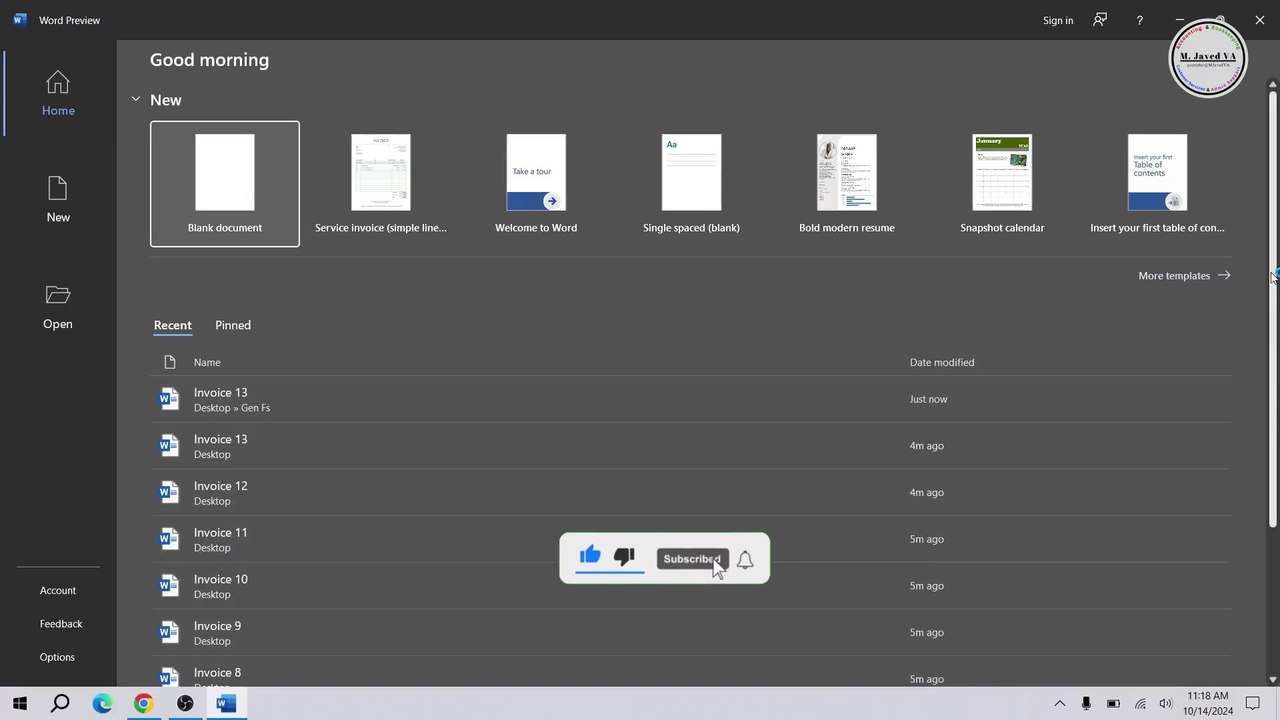Screen dimensions: 1280x720
Task: Sort by Name column header
Action: (207, 362)
